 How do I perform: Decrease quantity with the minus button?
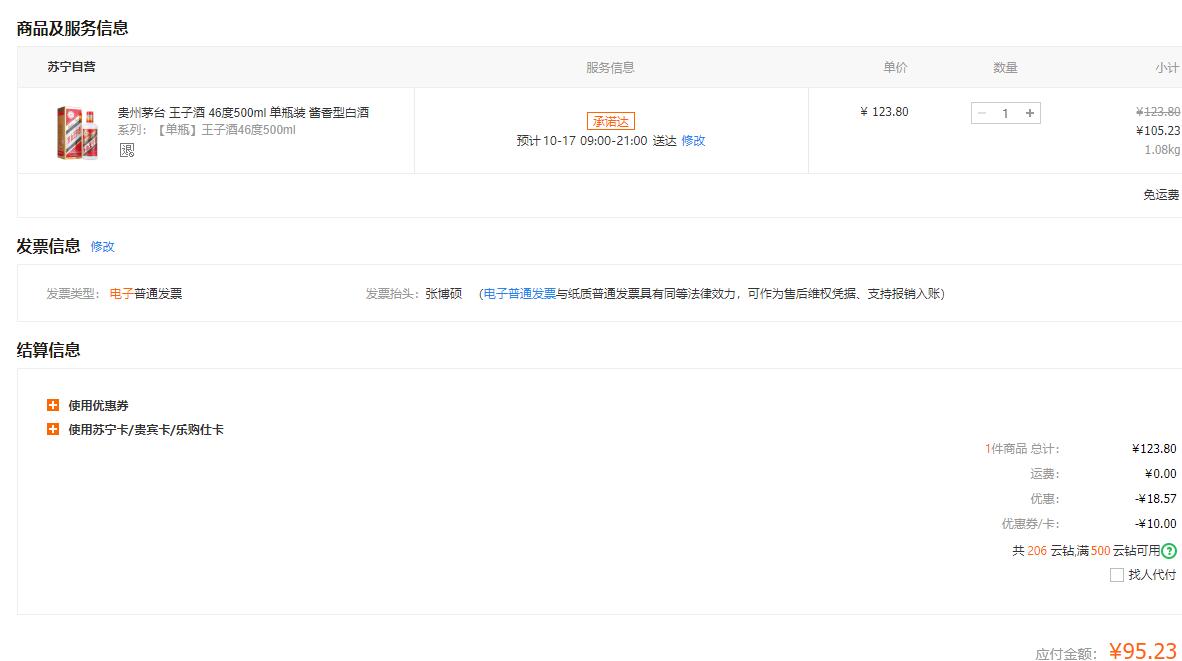pos(981,113)
